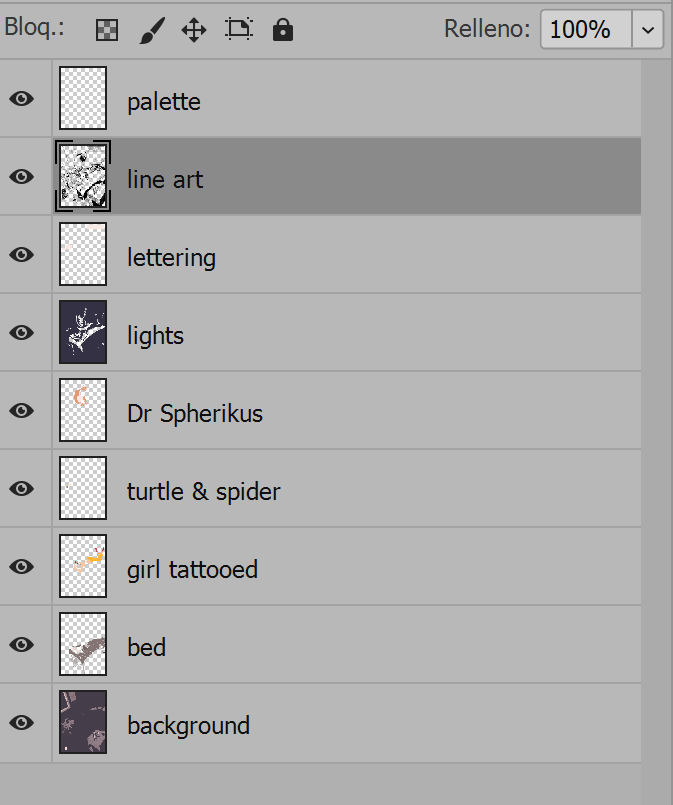673x805 pixels.
Task: Click the background layer thumbnail
Action: [83, 723]
